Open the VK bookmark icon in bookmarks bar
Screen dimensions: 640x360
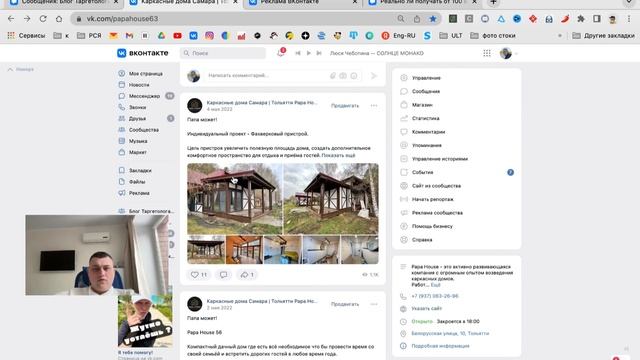tap(193, 36)
